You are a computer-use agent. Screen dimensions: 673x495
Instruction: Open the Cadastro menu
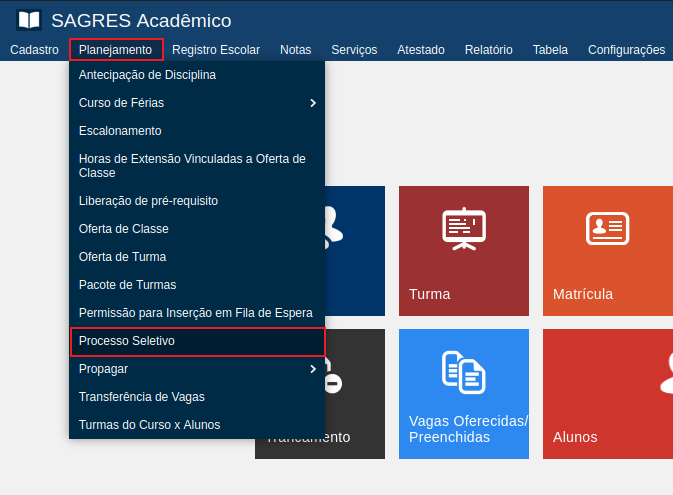click(x=34, y=49)
